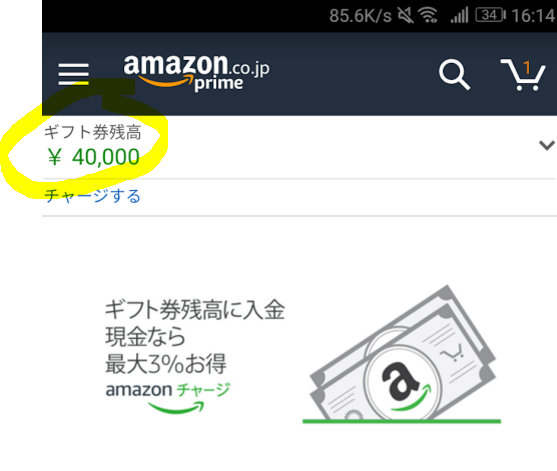Tap the clock showing 16:14

pyautogui.click(x=533, y=16)
